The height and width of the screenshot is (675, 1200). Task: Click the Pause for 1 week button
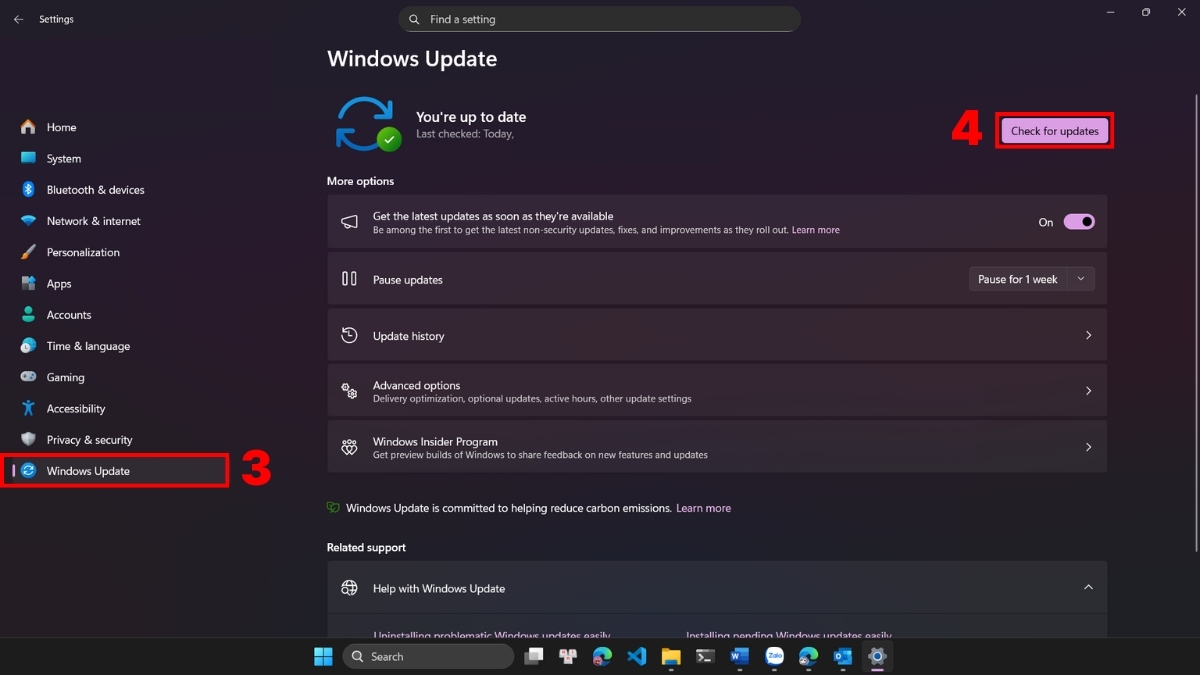1018,279
